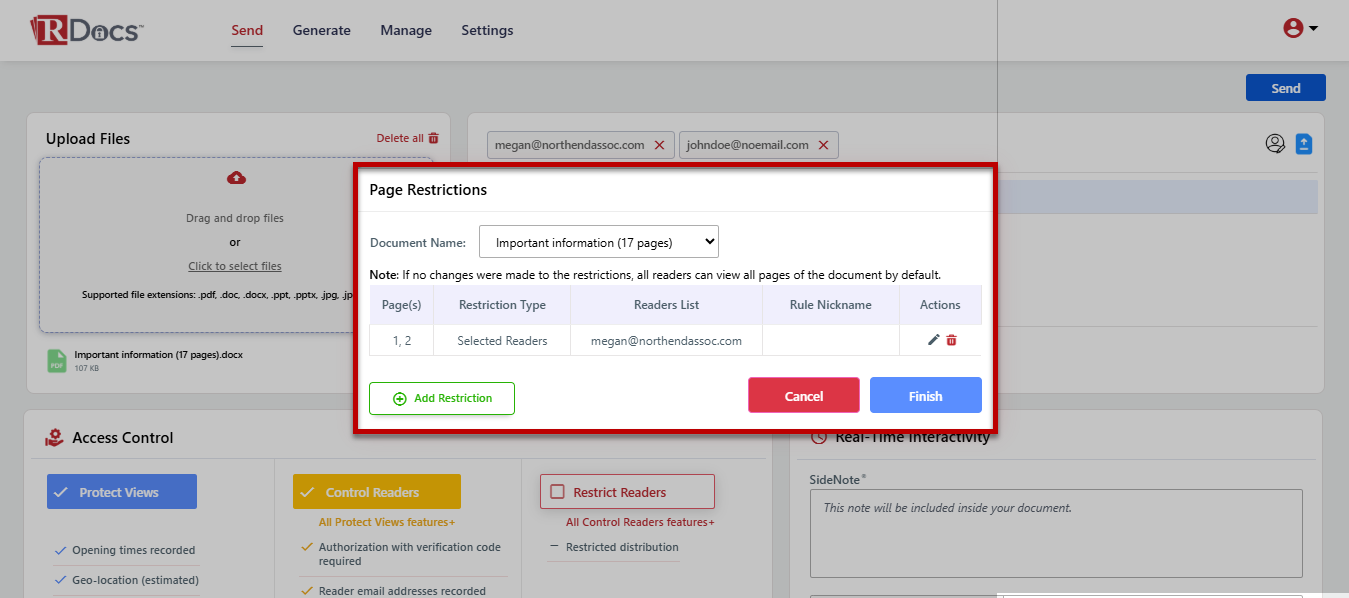Click the RDocs logo
The width and height of the screenshot is (1349, 598).
coord(87,29)
